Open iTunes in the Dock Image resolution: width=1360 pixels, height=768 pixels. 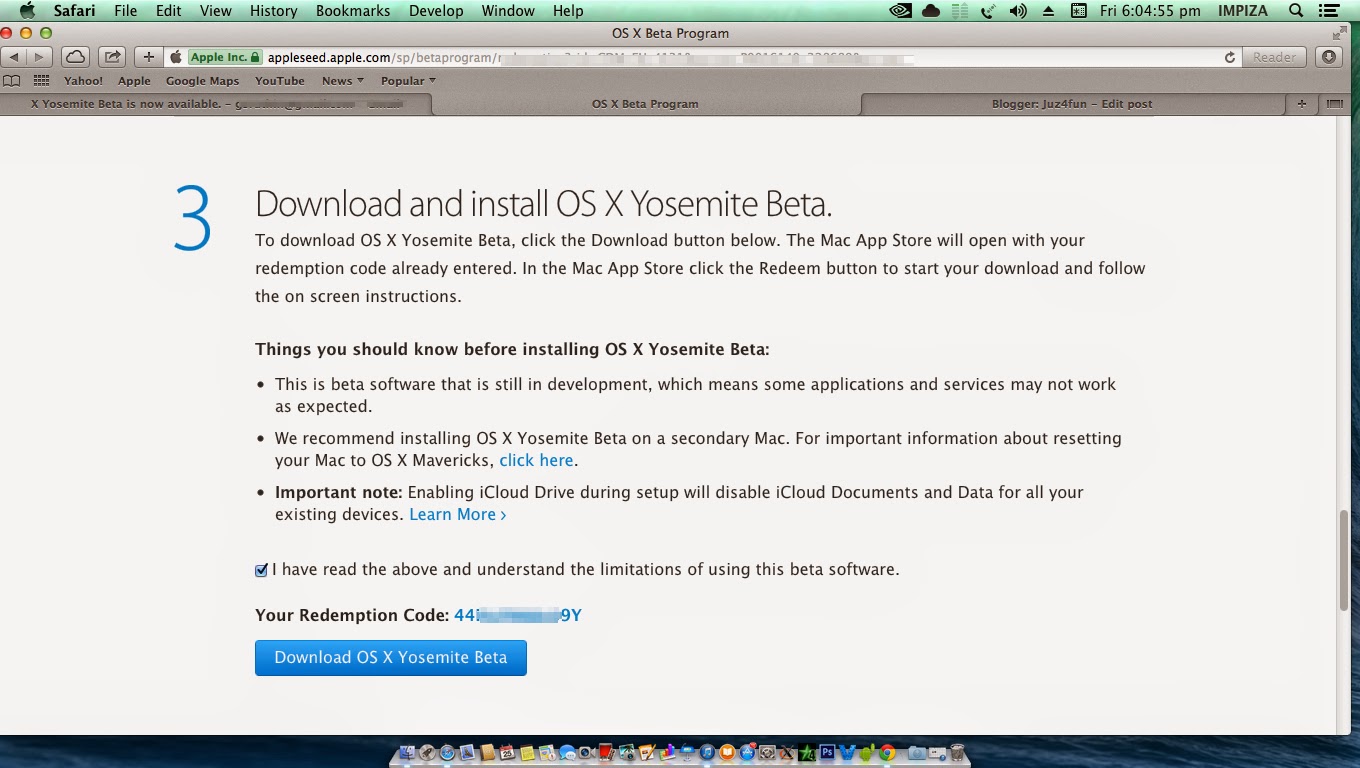[707, 753]
